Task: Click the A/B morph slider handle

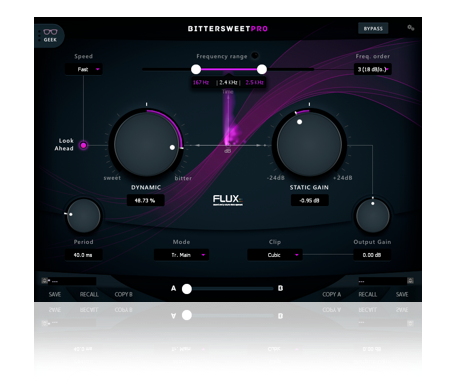Action: coord(187,289)
